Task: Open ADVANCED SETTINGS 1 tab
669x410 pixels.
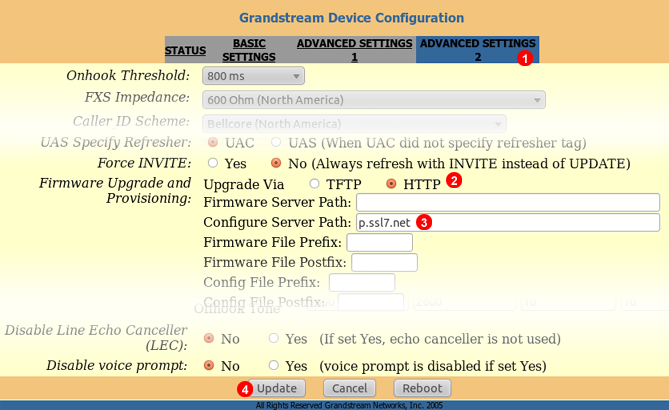Action: (x=354, y=50)
